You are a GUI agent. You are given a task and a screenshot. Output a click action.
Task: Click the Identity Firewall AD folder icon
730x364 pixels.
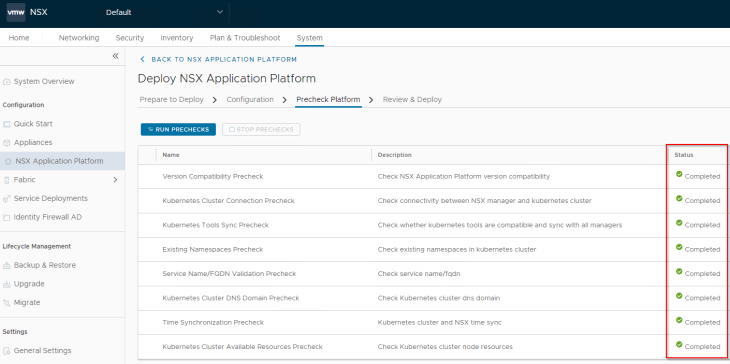click(x=7, y=217)
